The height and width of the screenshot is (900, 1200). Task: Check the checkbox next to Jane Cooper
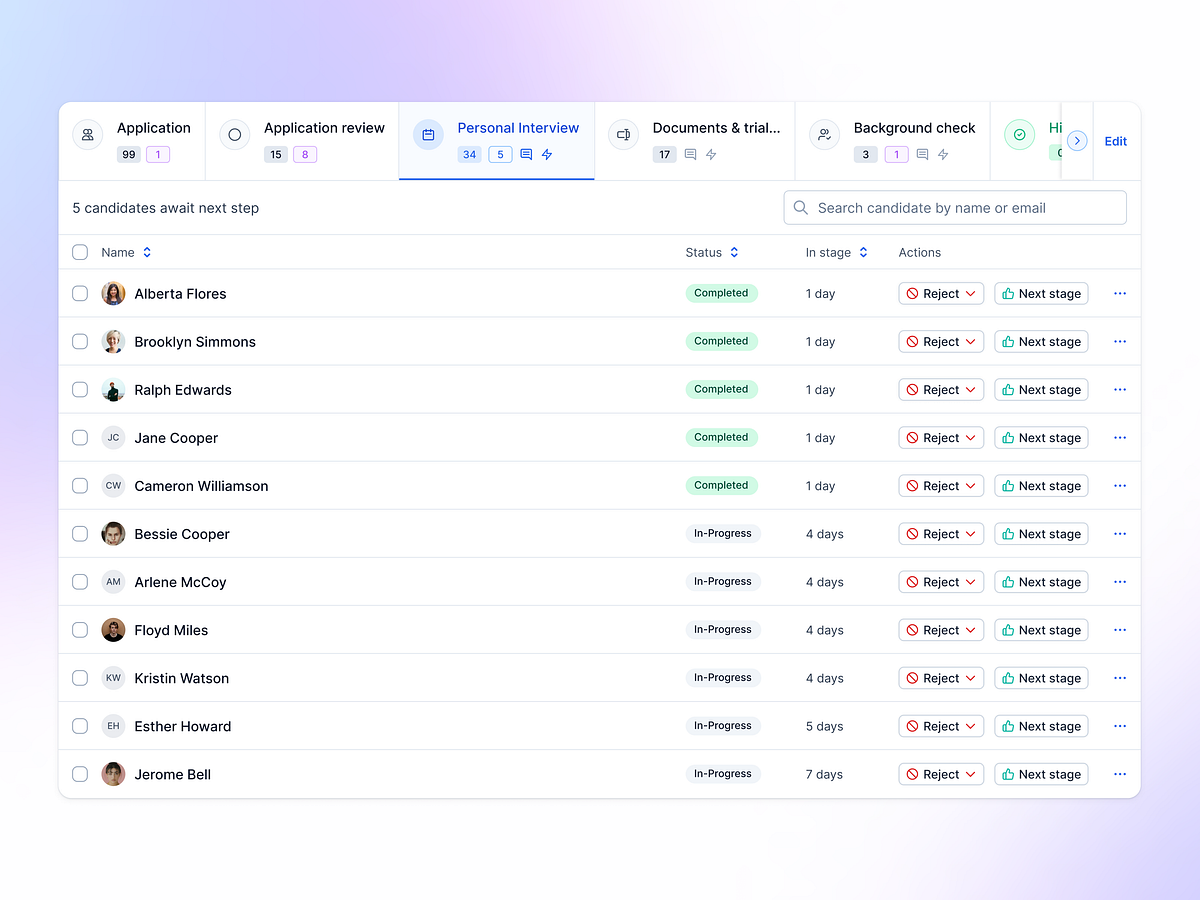80,438
